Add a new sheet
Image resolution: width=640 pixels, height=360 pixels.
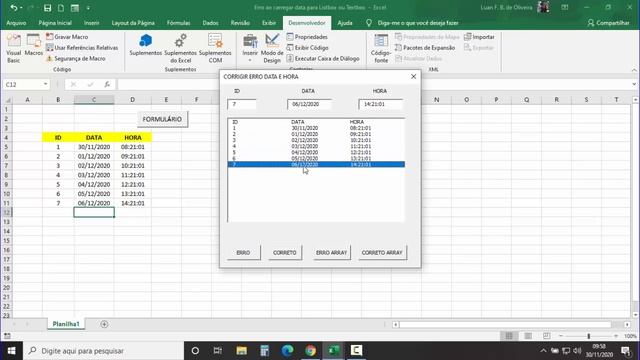tap(104, 324)
